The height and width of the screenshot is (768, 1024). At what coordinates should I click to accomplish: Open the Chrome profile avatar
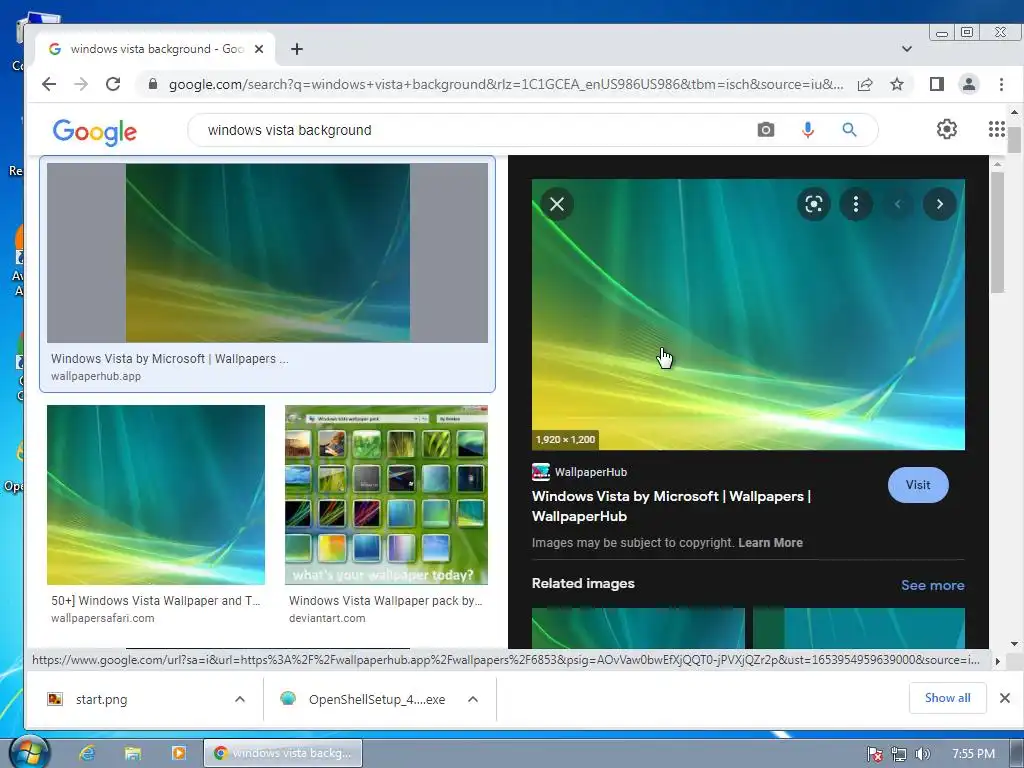click(968, 84)
